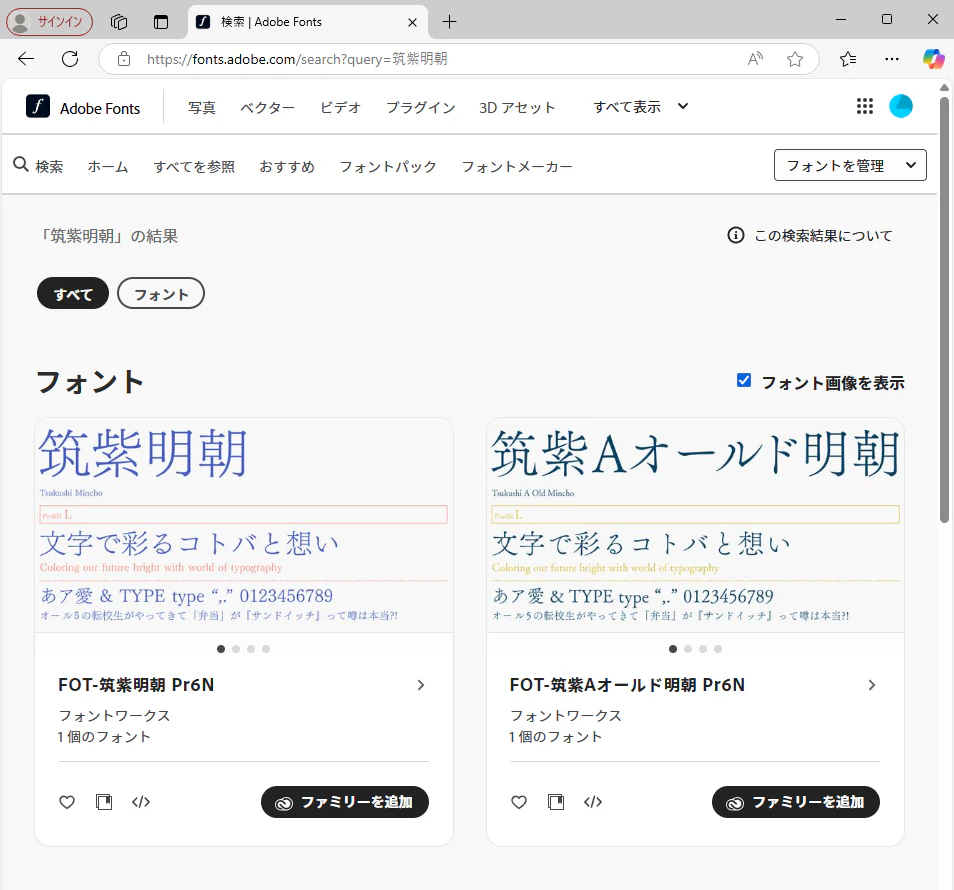Select the フォント filter pill
The height and width of the screenshot is (890, 954).
pyautogui.click(x=161, y=294)
